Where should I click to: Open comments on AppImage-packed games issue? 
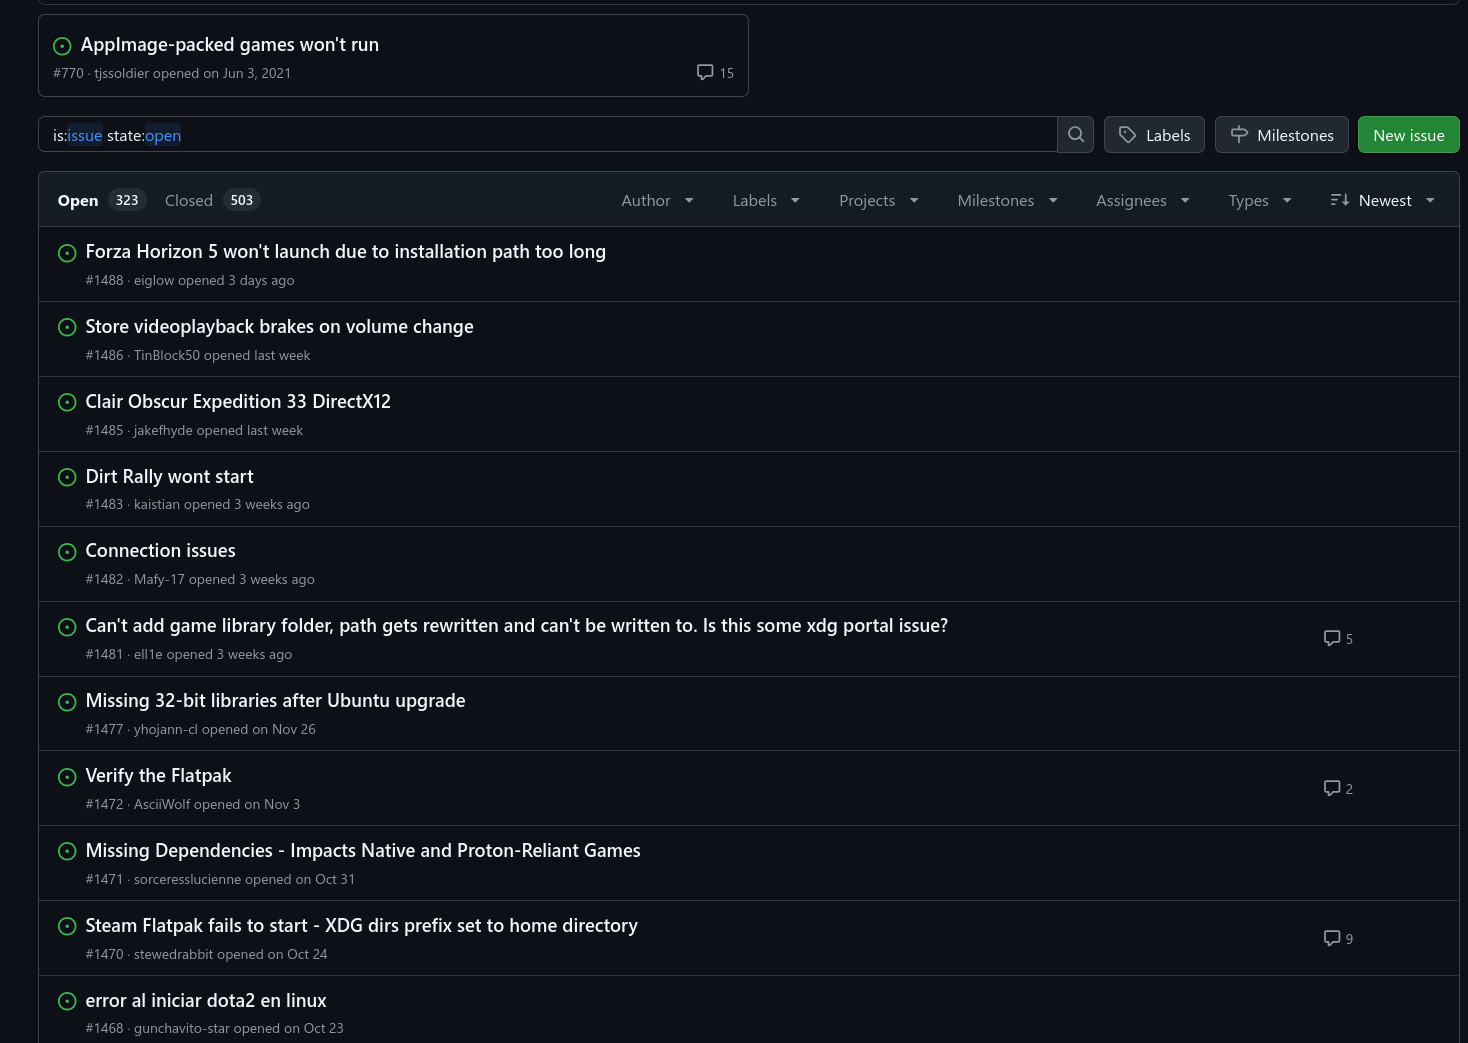pos(715,73)
